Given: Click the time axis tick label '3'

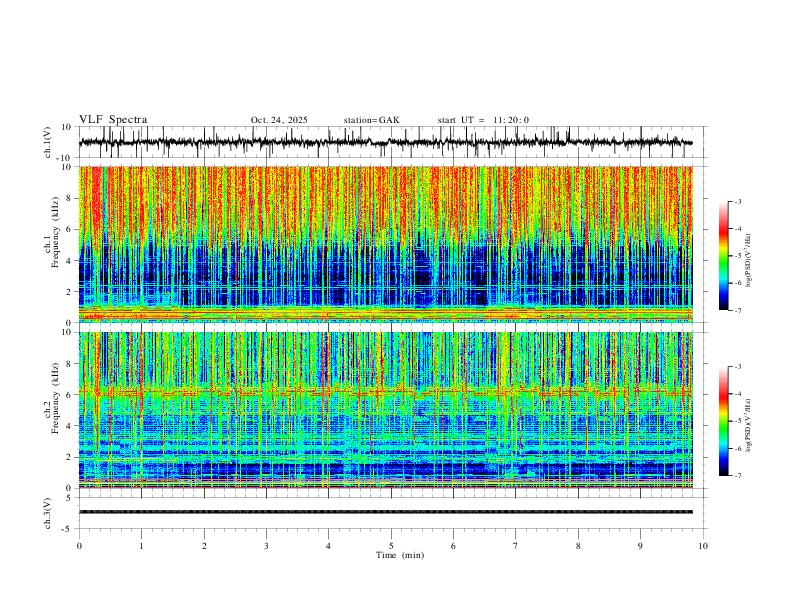Looking at the screenshot, I should point(266,546).
